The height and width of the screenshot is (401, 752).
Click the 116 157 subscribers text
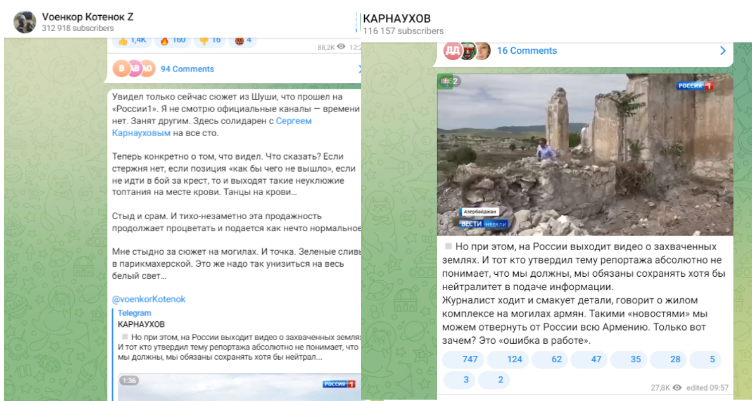click(x=403, y=31)
